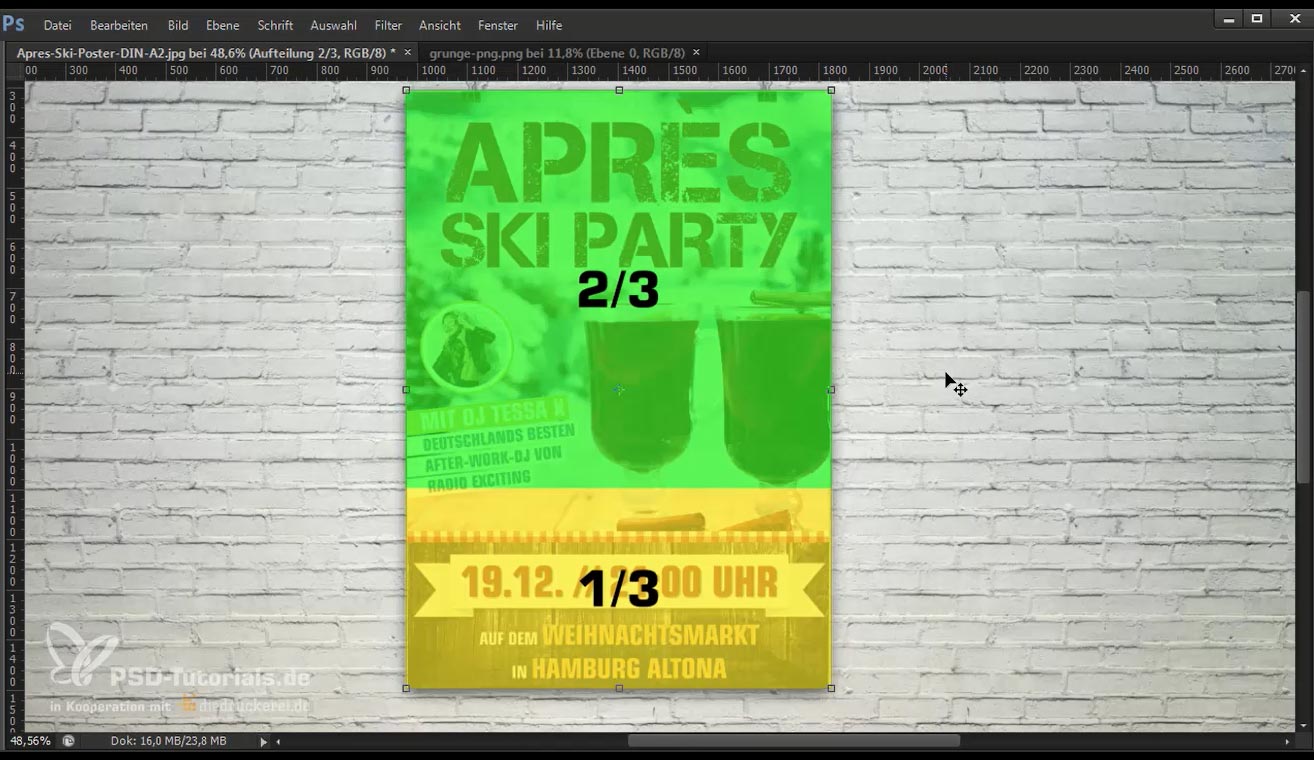1314x760 pixels.
Task: Open the Fenster menu
Action: tap(497, 25)
